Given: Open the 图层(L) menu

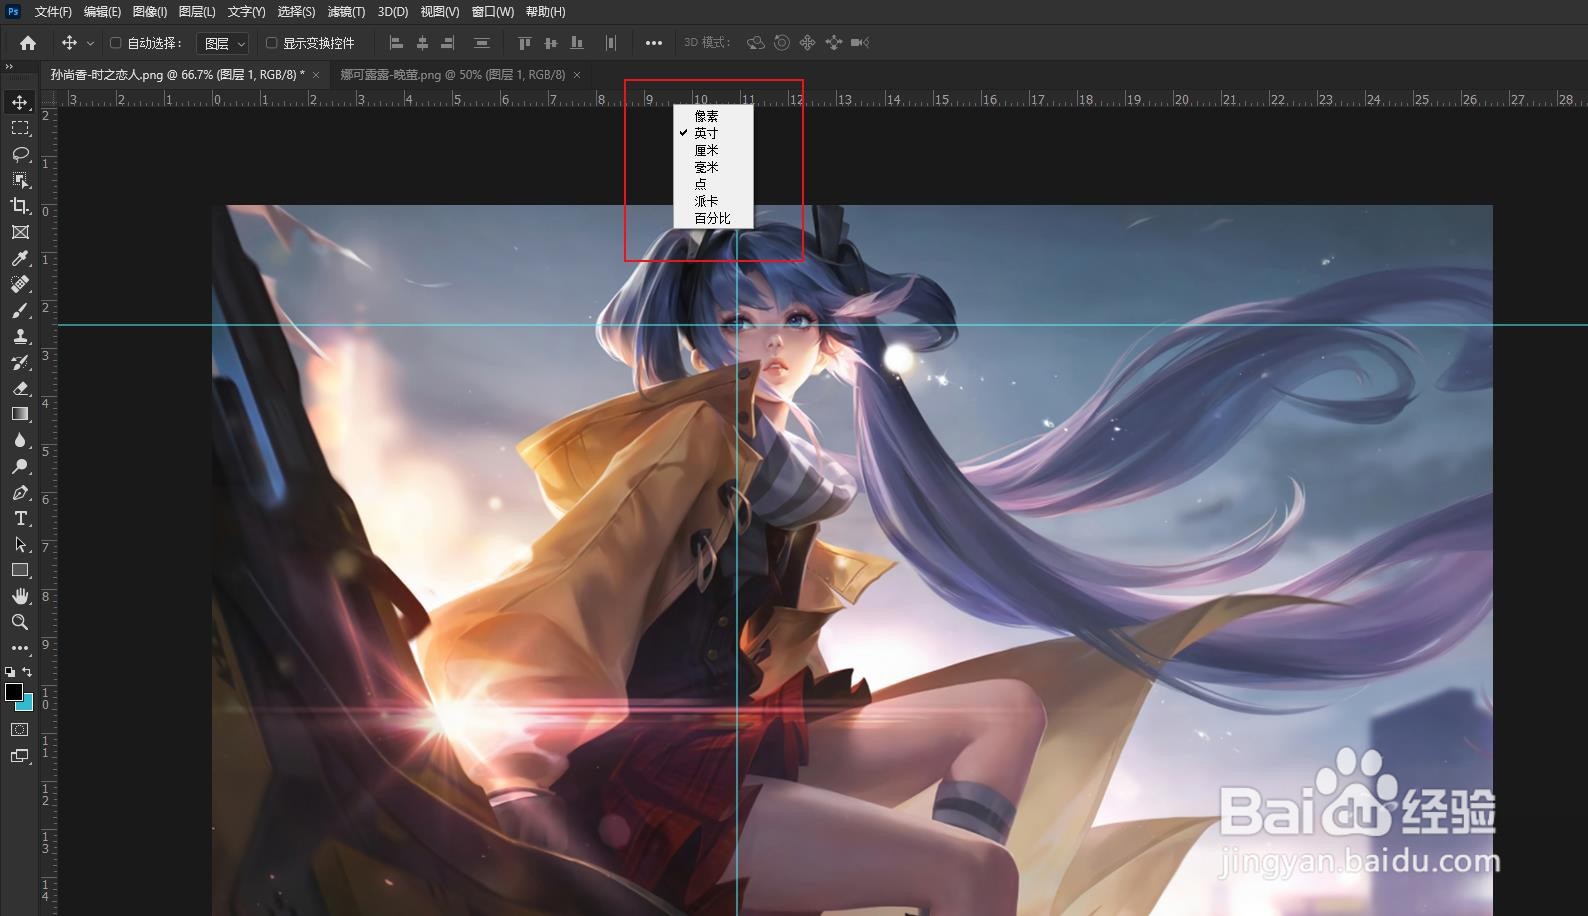Looking at the screenshot, I should coord(197,12).
